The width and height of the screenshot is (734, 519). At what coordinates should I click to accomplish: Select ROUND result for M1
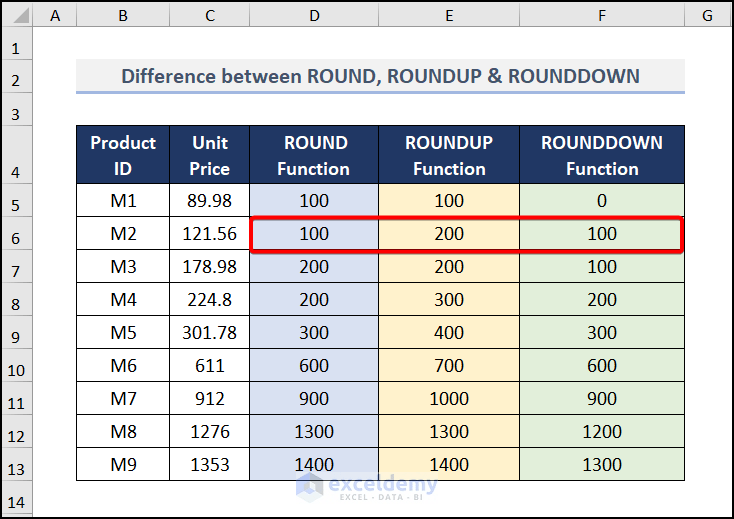(314, 200)
